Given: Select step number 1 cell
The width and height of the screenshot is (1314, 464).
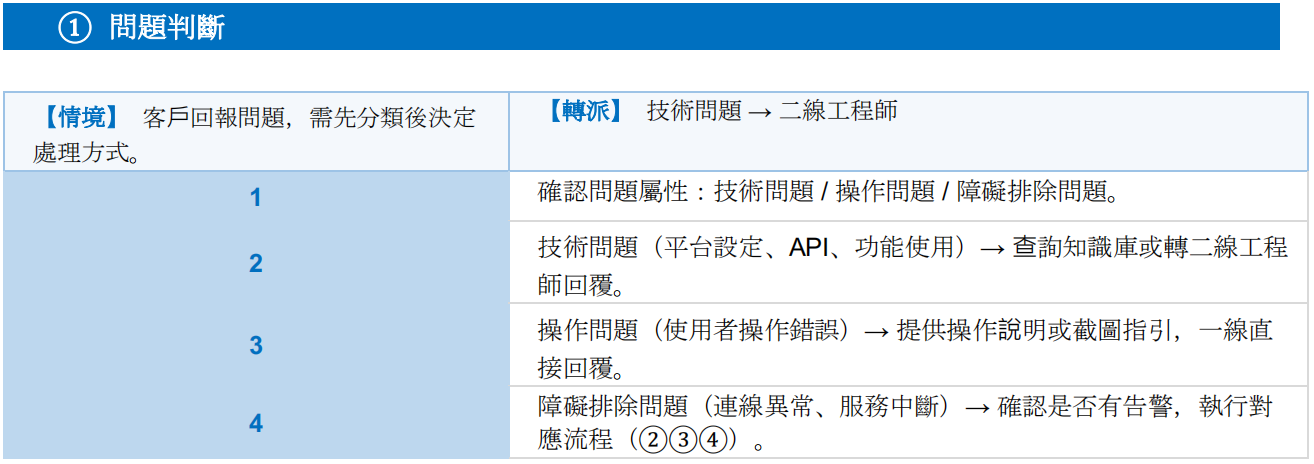Looking at the screenshot, I should [256, 197].
